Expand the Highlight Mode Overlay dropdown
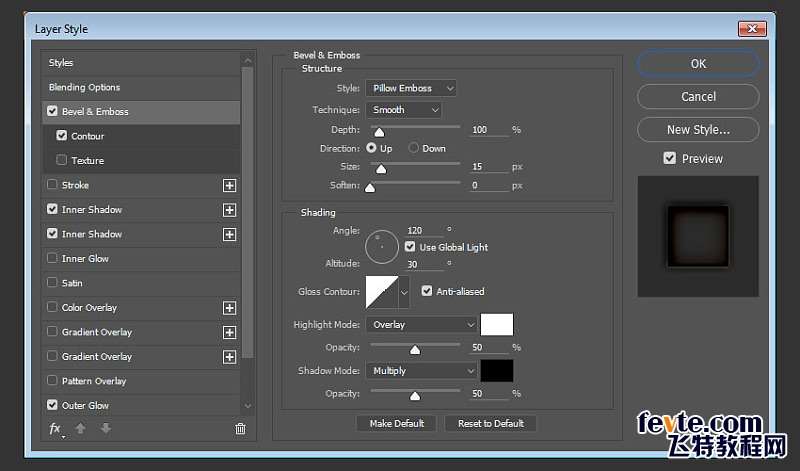This screenshot has height=471, width=800. pyautogui.click(x=421, y=325)
